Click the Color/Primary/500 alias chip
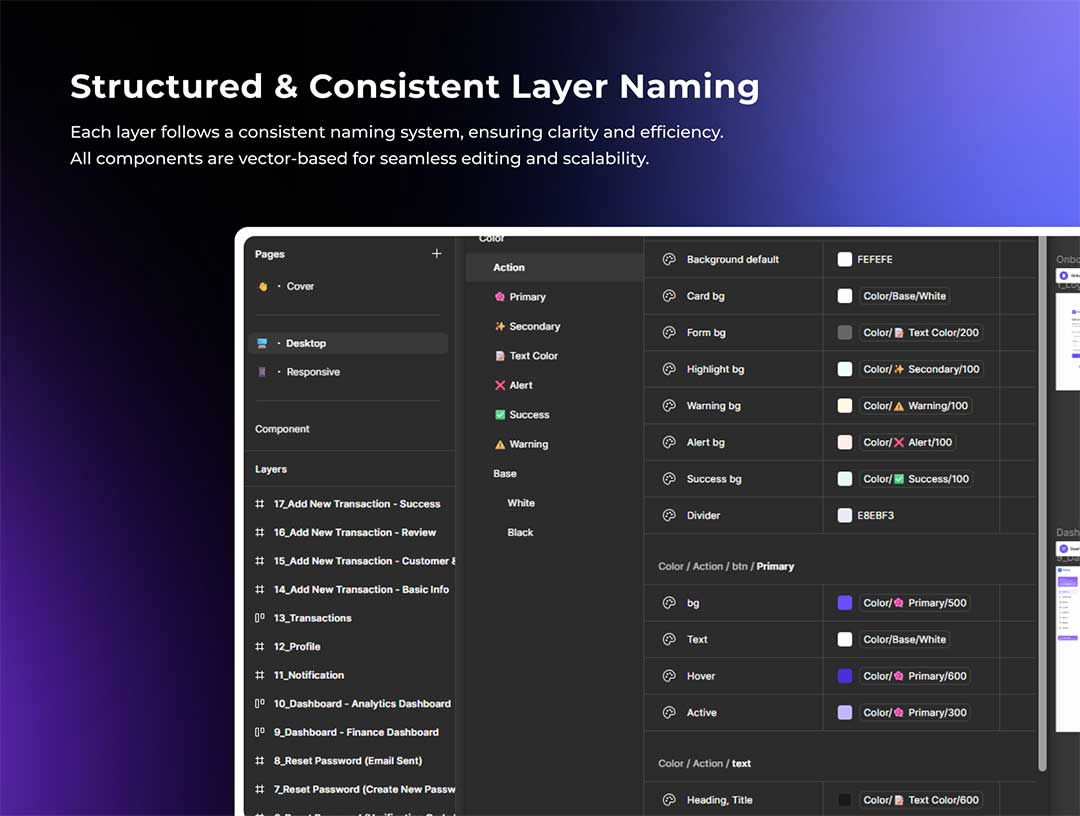The height and width of the screenshot is (816, 1080). (915, 603)
